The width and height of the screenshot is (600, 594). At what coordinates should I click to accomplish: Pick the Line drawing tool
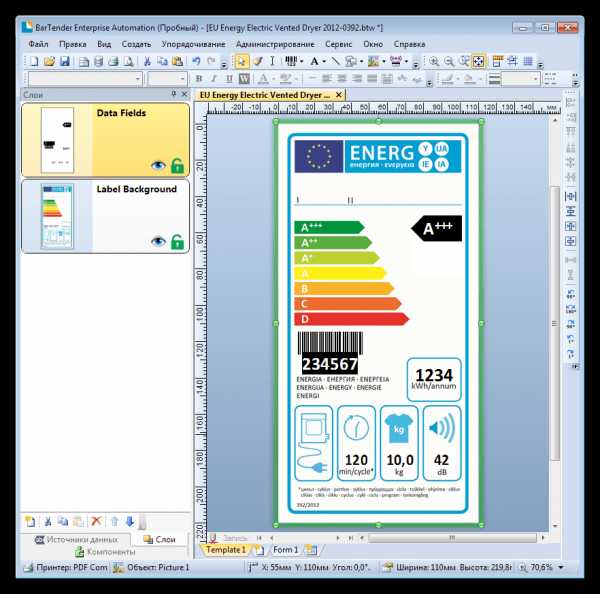click(335, 61)
